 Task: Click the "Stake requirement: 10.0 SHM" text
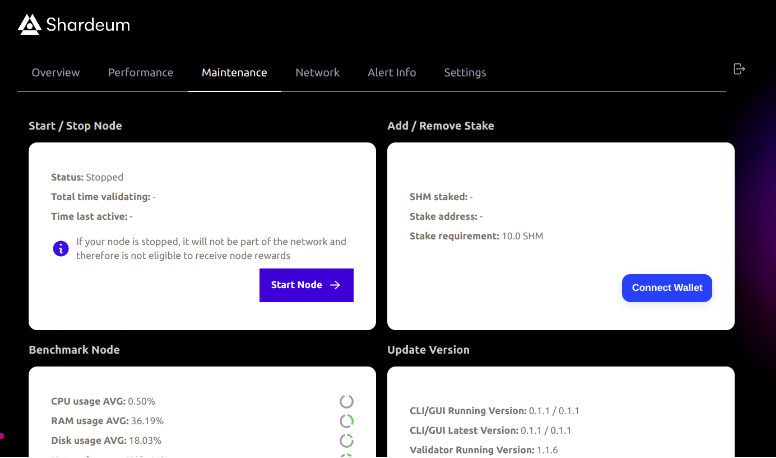(476, 236)
